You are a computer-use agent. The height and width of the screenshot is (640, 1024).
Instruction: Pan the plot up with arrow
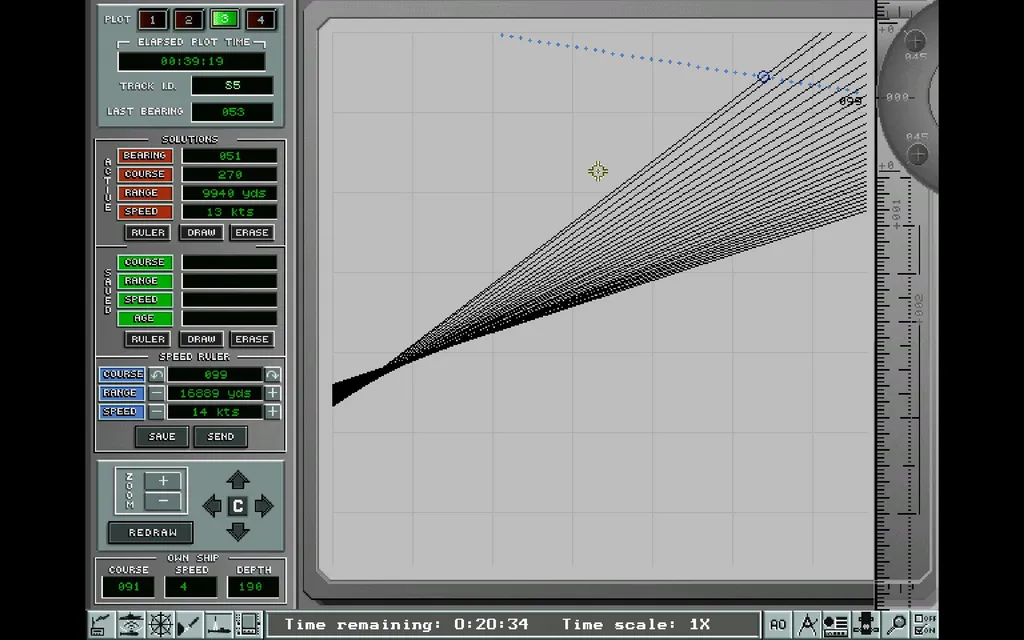point(237,481)
